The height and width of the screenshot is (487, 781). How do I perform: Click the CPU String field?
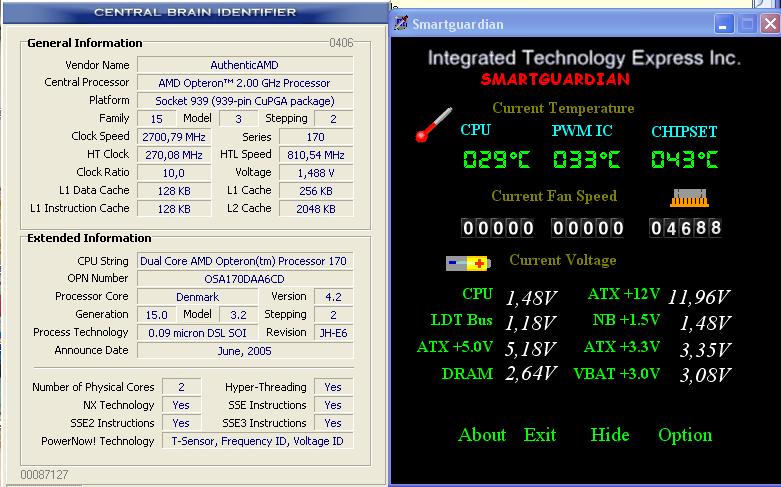243,261
